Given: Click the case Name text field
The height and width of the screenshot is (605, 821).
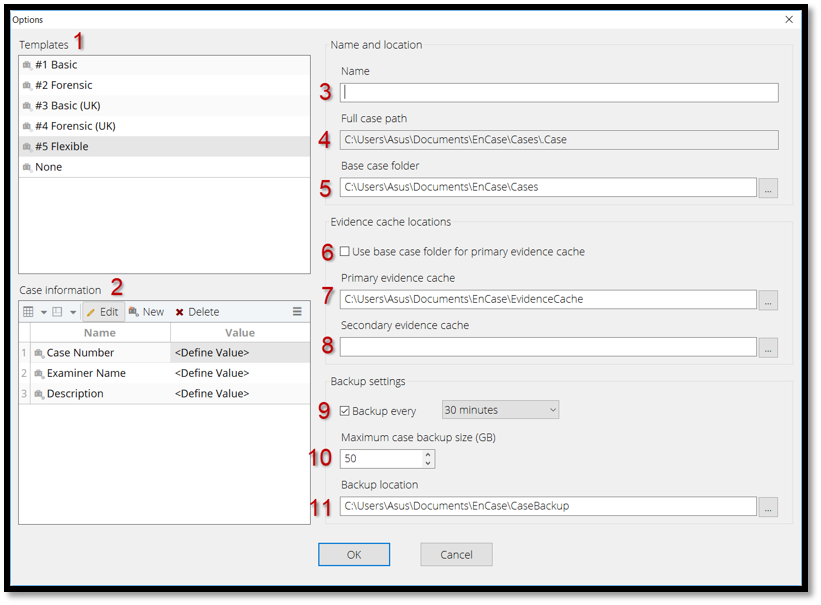Looking at the screenshot, I should (559, 92).
